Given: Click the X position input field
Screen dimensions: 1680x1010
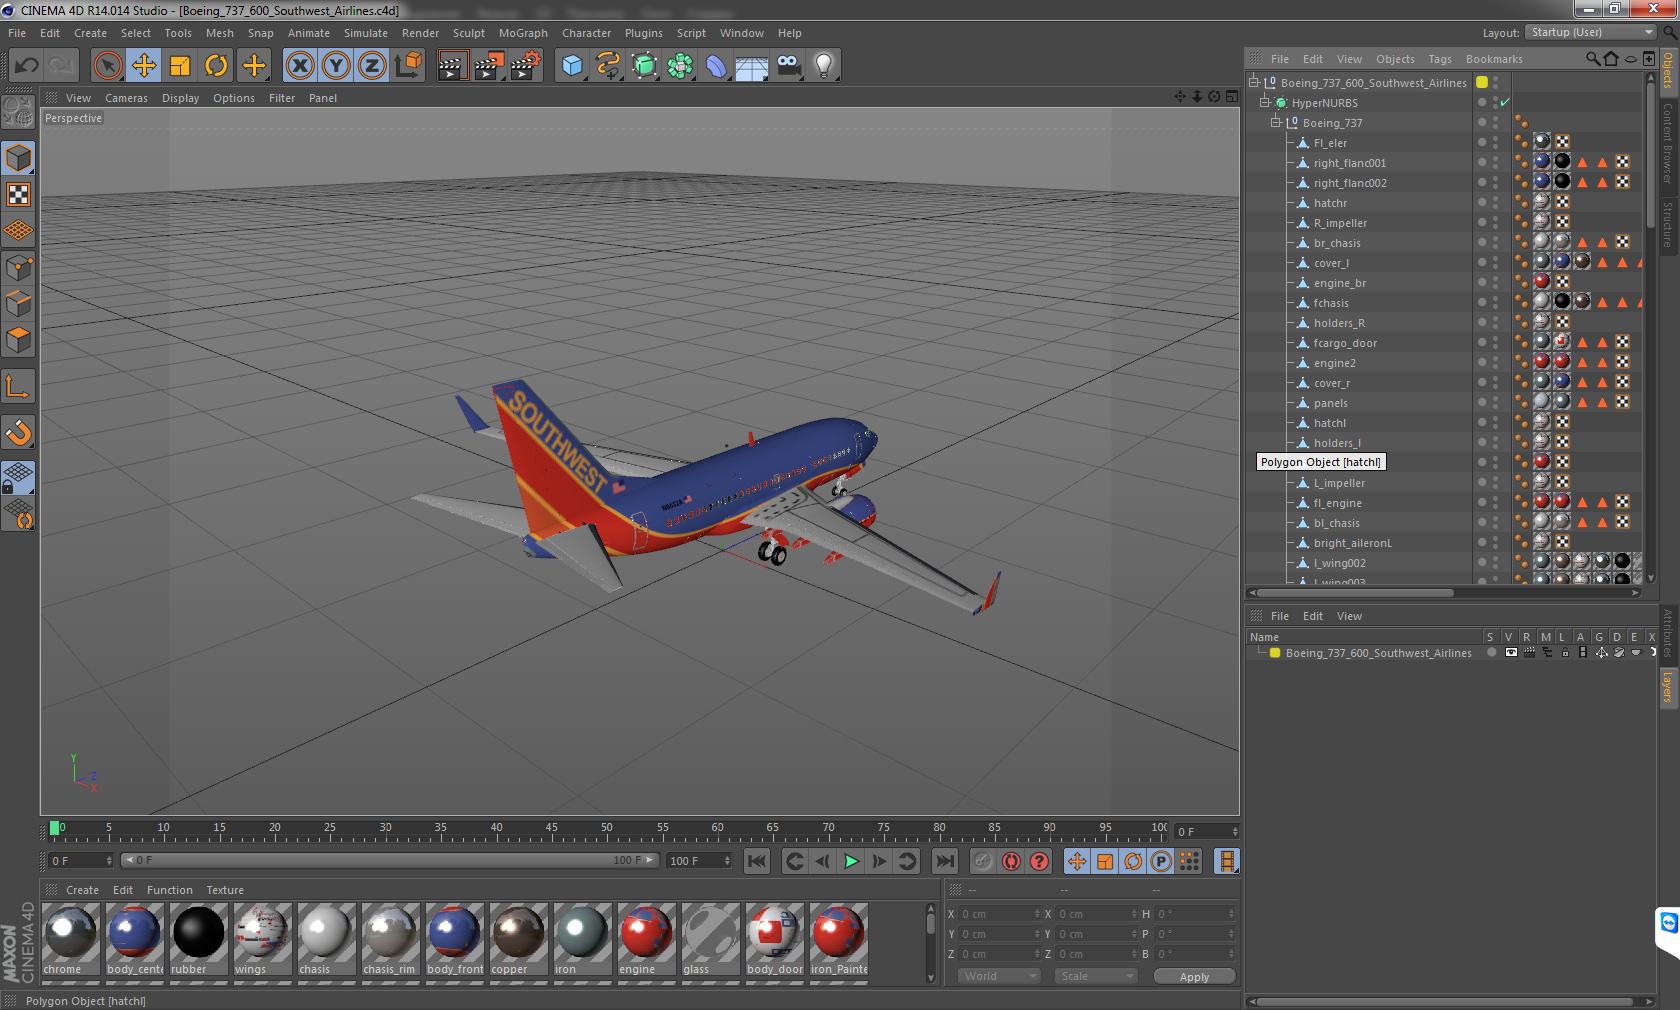Looking at the screenshot, I should click(1000, 914).
